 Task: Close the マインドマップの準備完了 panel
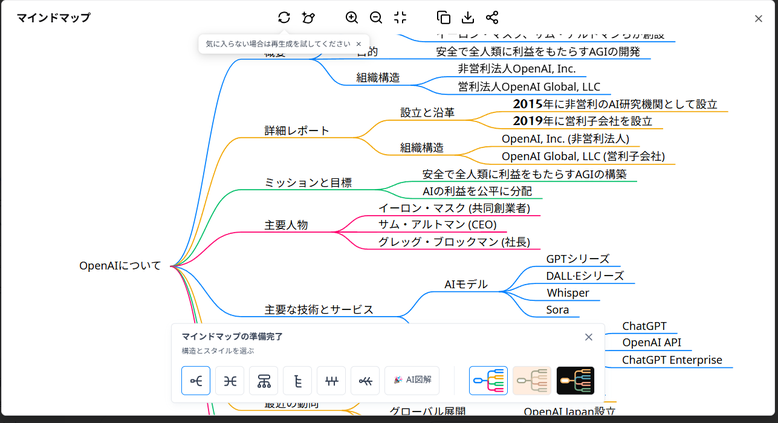point(588,337)
